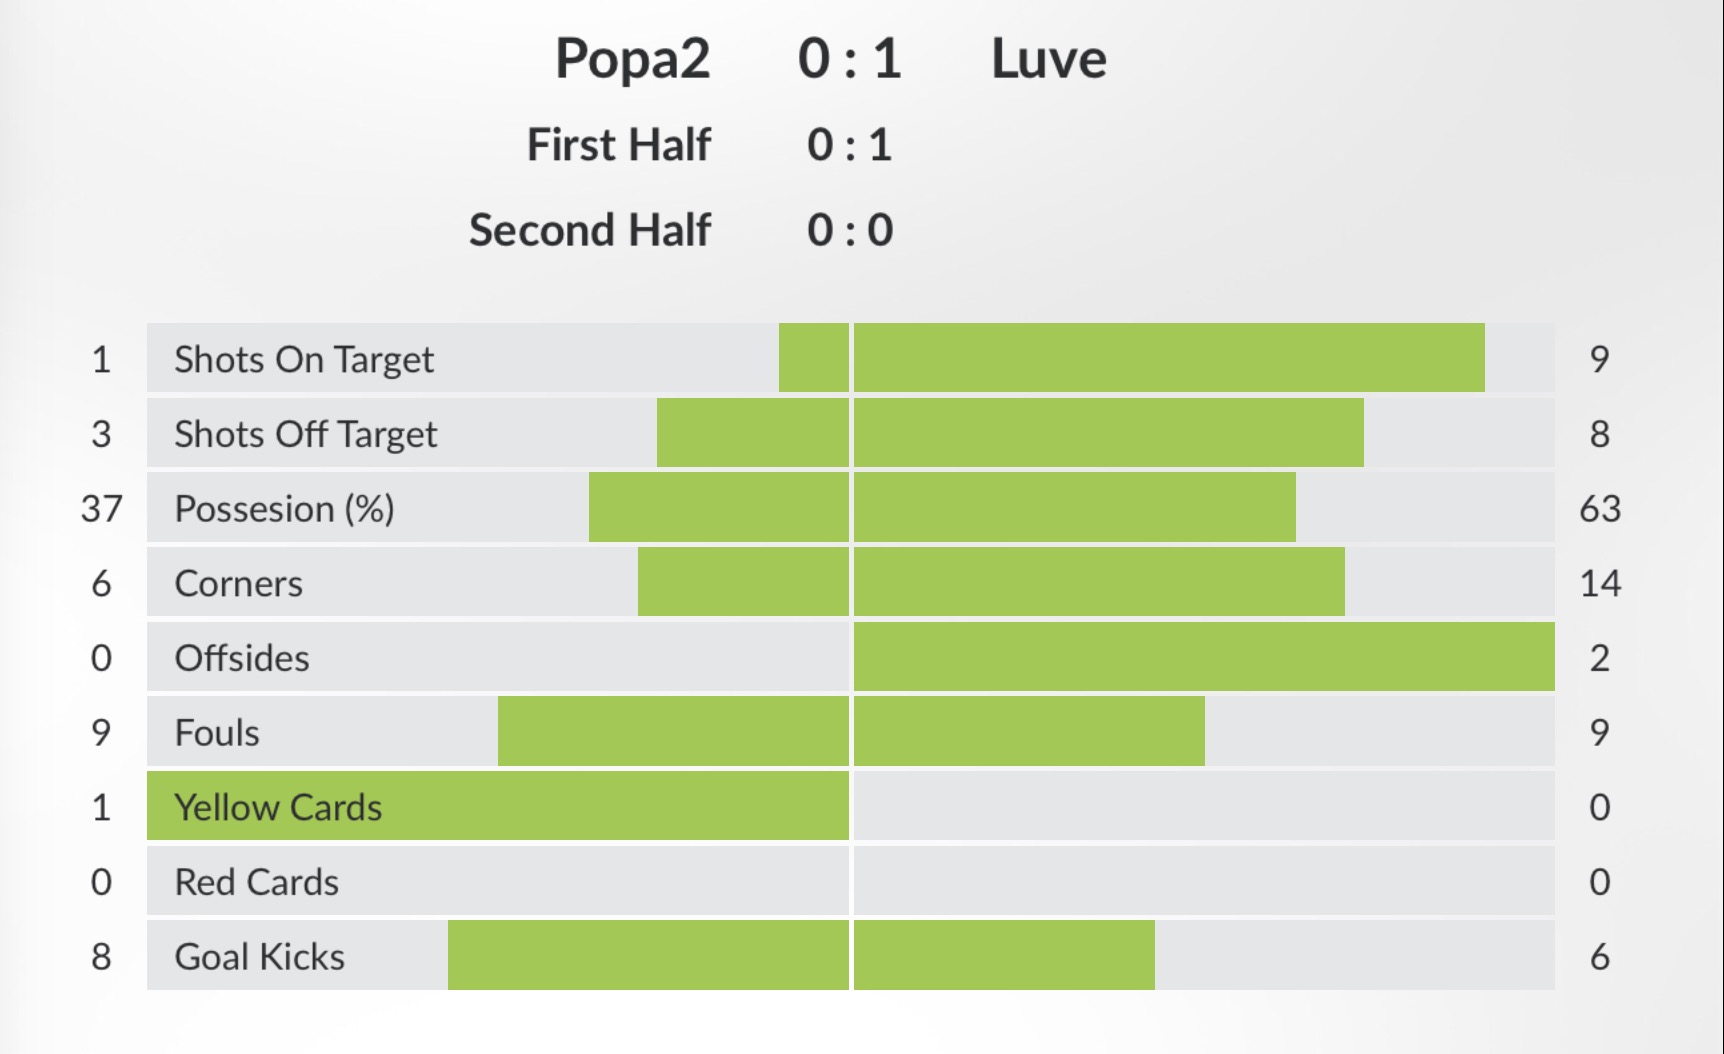Click Luve's possession value 63
The width and height of the screenshot is (1724, 1054).
tap(1599, 509)
